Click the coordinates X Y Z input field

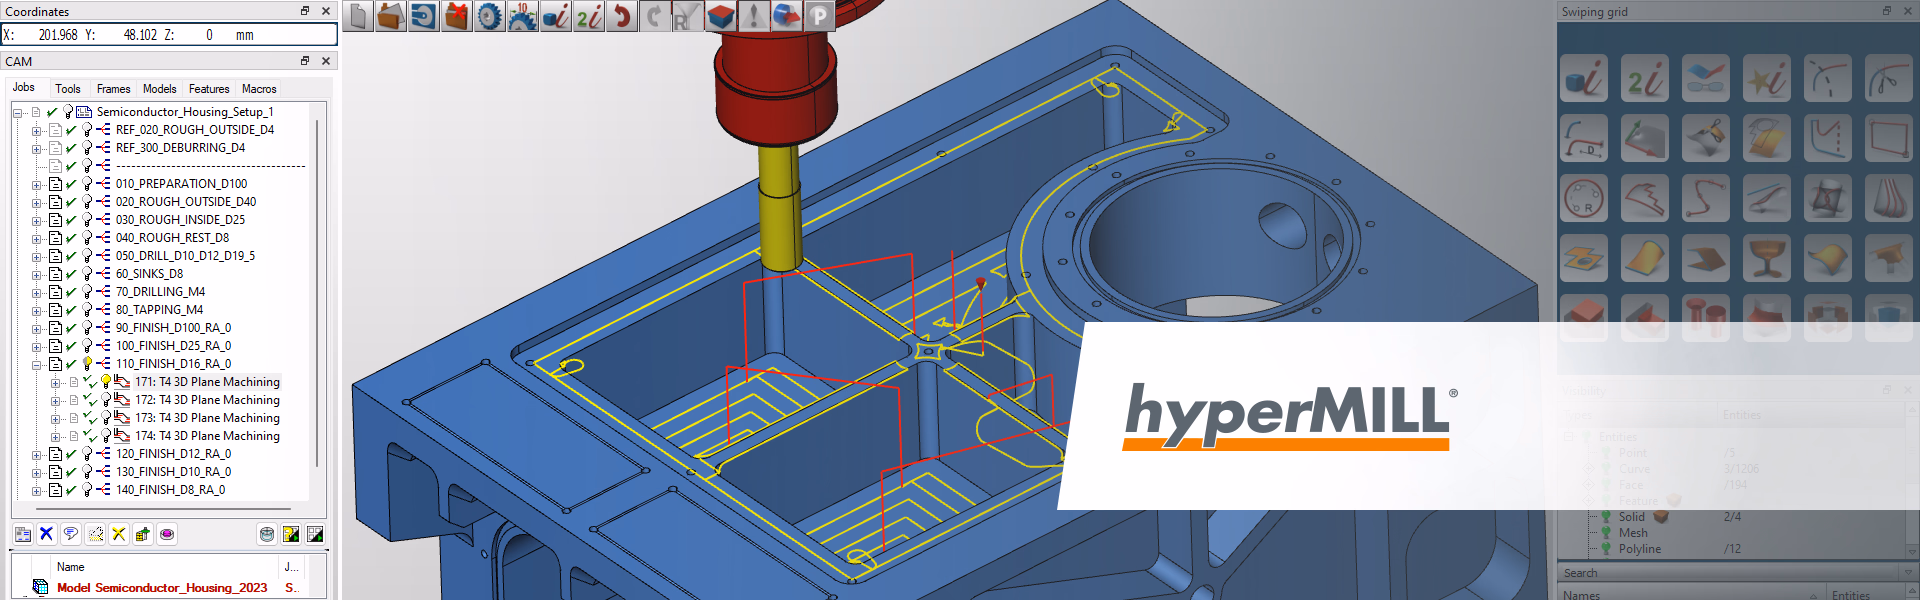point(169,35)
